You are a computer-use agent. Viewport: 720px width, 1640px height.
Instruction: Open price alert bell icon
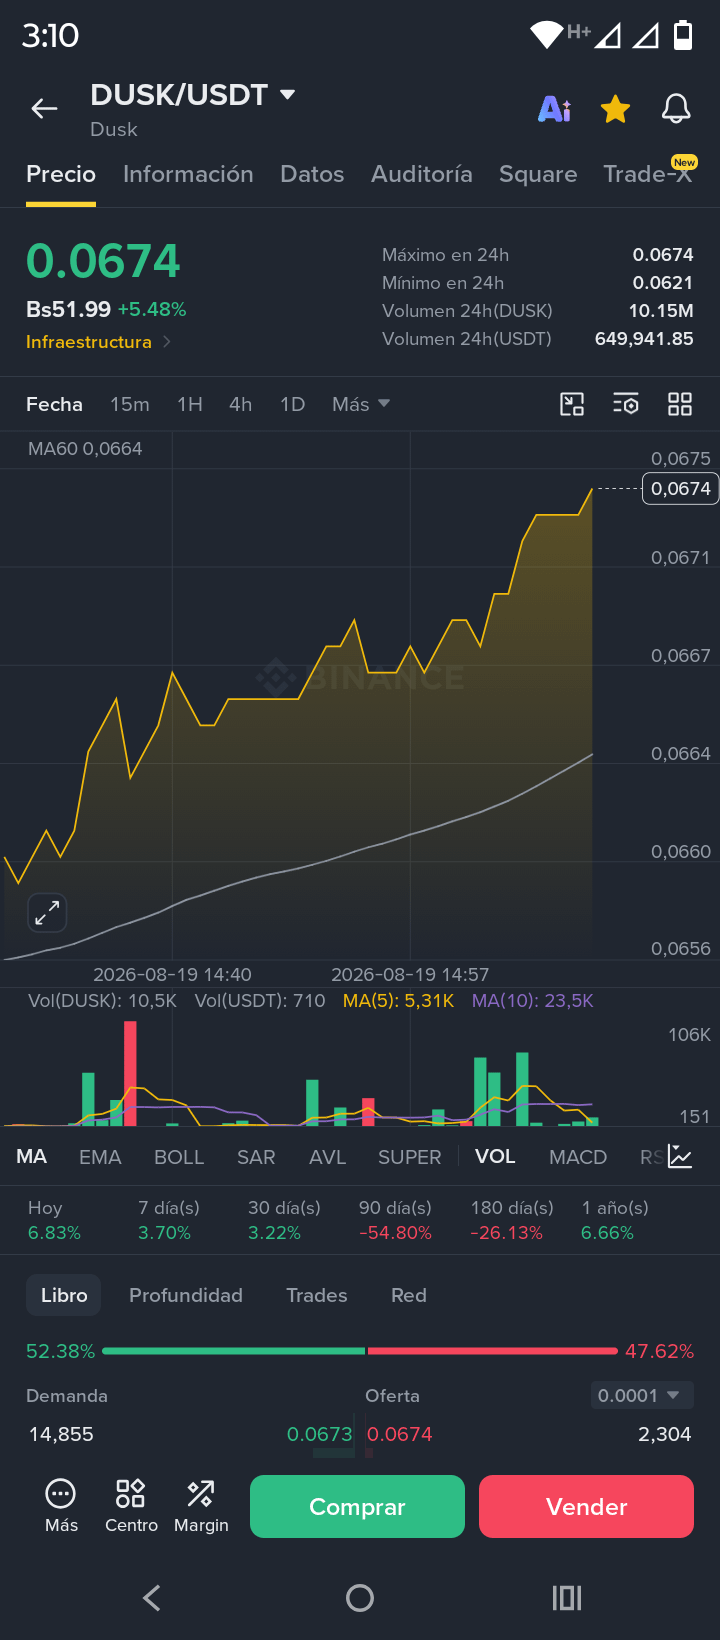coord(676,109)
